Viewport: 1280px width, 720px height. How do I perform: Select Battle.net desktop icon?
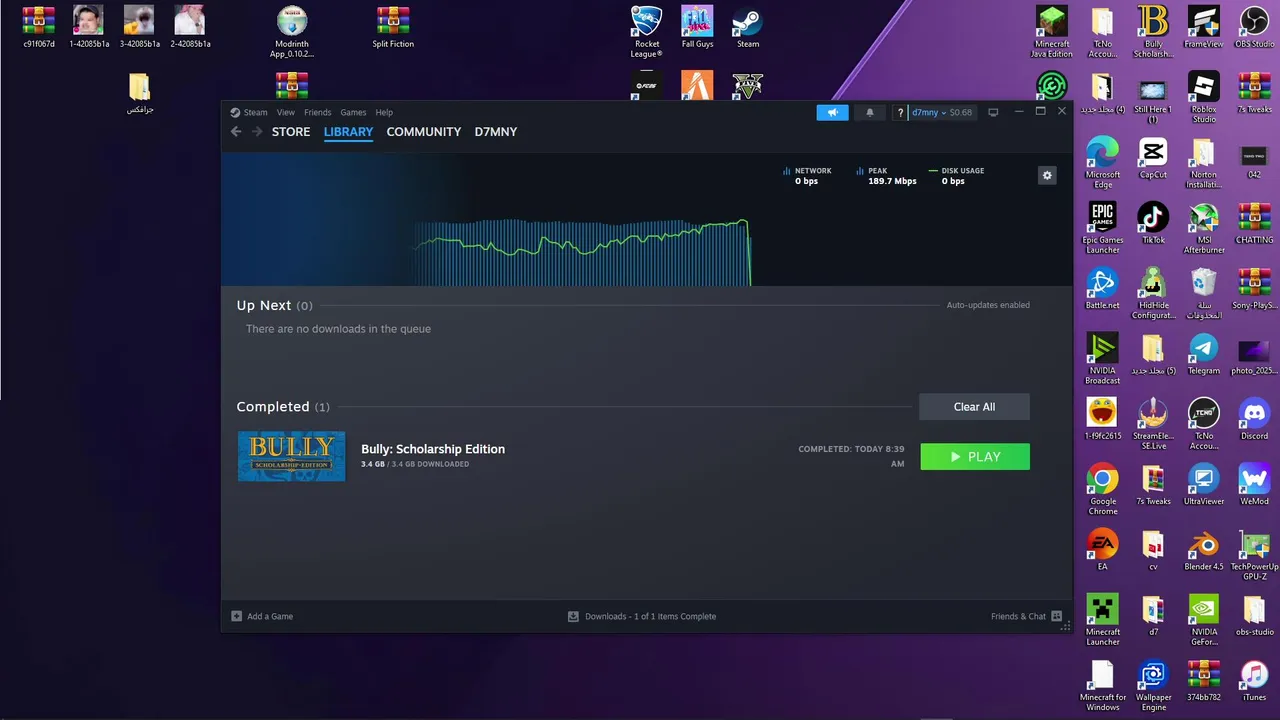coord(1102,289)
